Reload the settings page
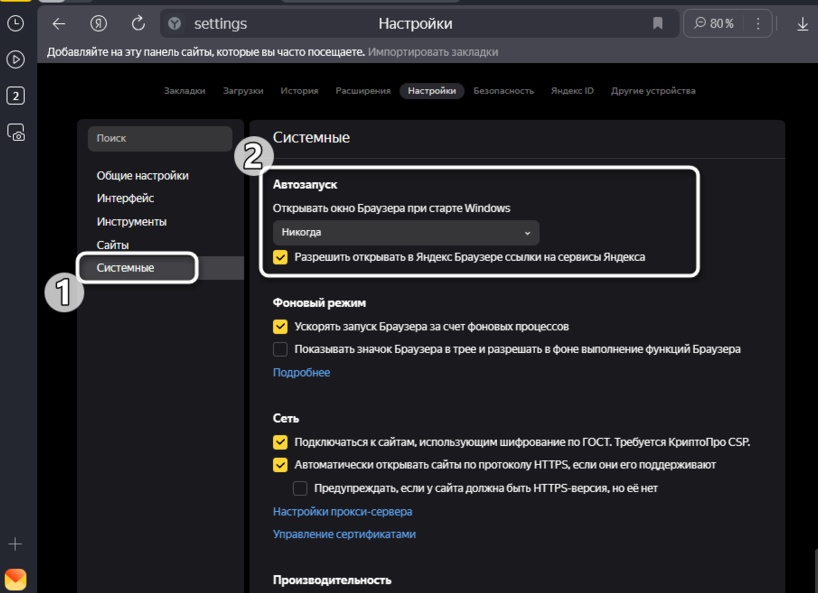Viewport: 818px width, 593px height. (x=138, y=23)
